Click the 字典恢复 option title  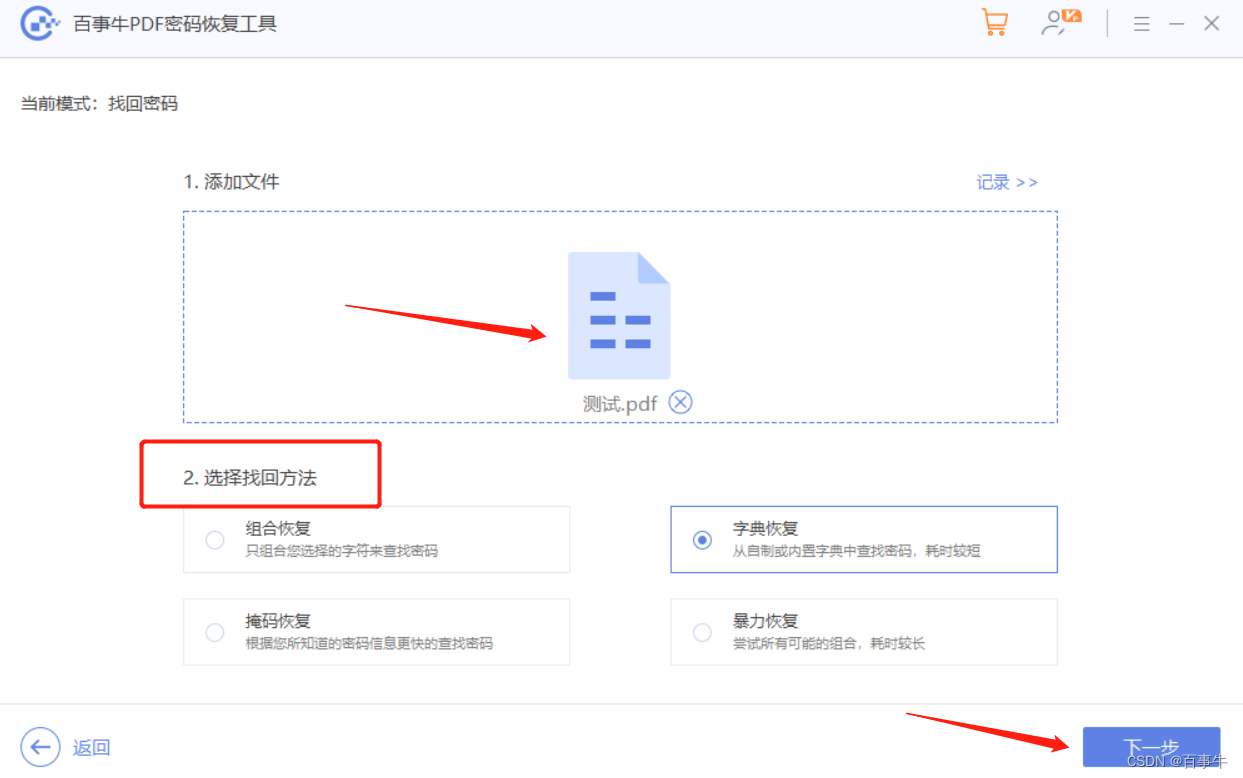click(x=766, y=528)
